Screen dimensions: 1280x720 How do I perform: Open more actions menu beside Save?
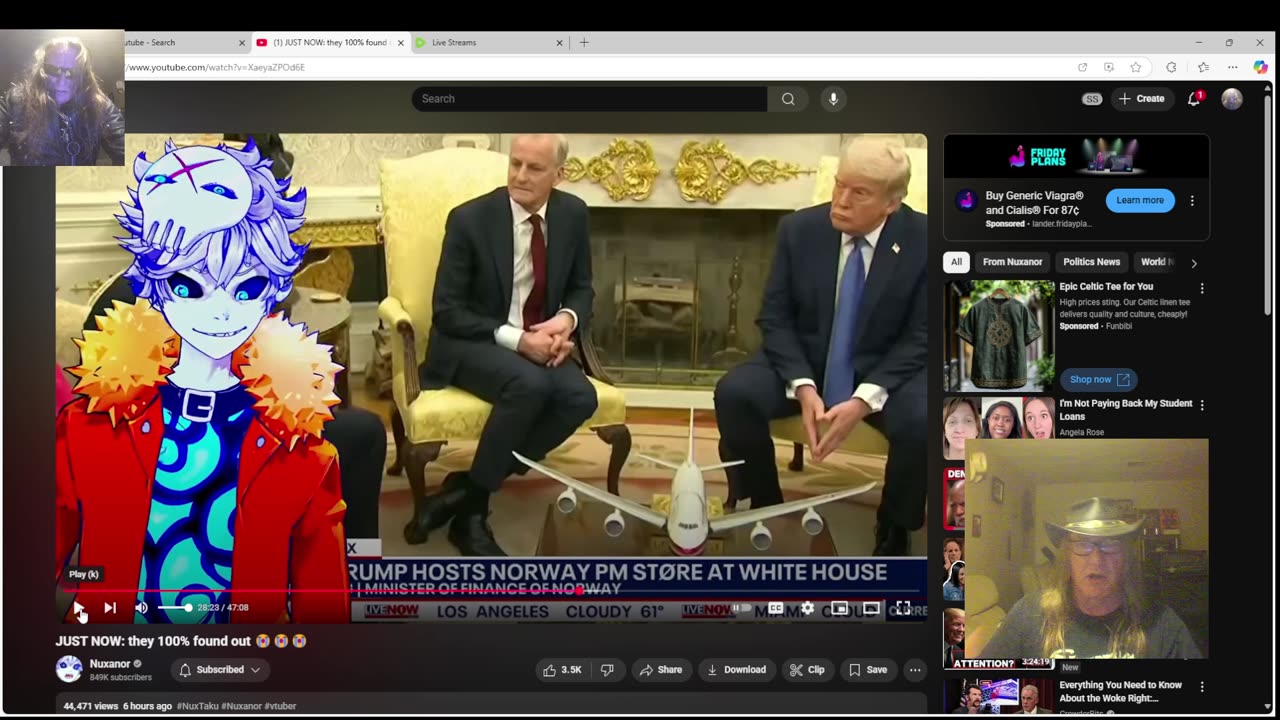point(914,670)
